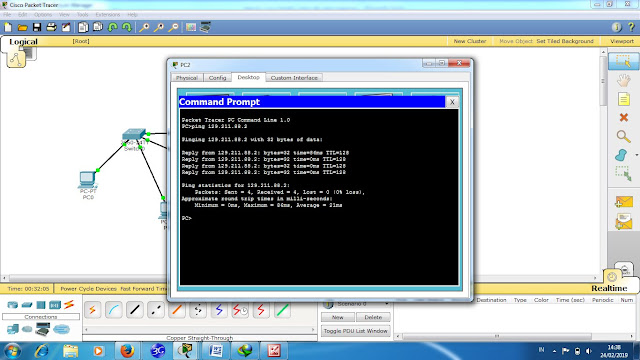Click New Cluster in the yellow bar
This screenshot has width=640, height=360.
pyautogui.click(x=470, y=41)
